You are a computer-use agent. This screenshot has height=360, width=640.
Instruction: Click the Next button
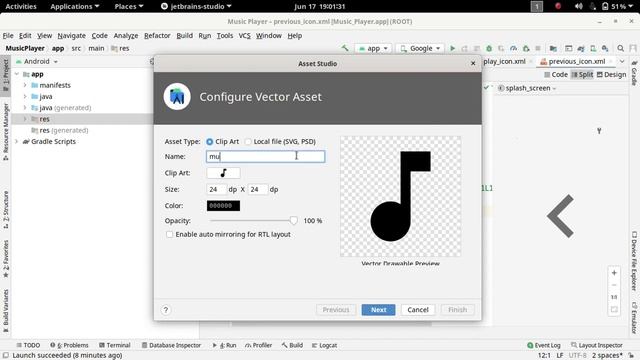click(378, 310)
